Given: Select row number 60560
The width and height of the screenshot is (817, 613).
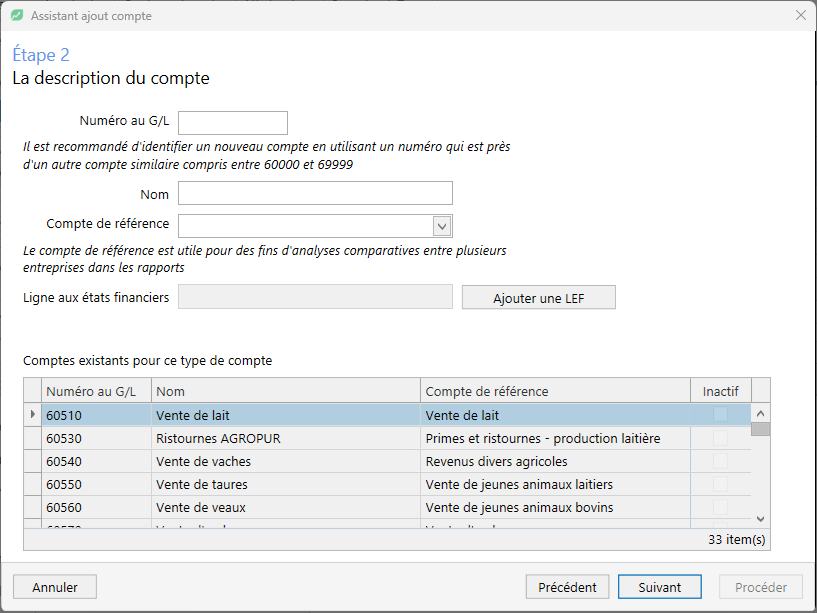Looking at the screenshot, I should pos(96,507).
